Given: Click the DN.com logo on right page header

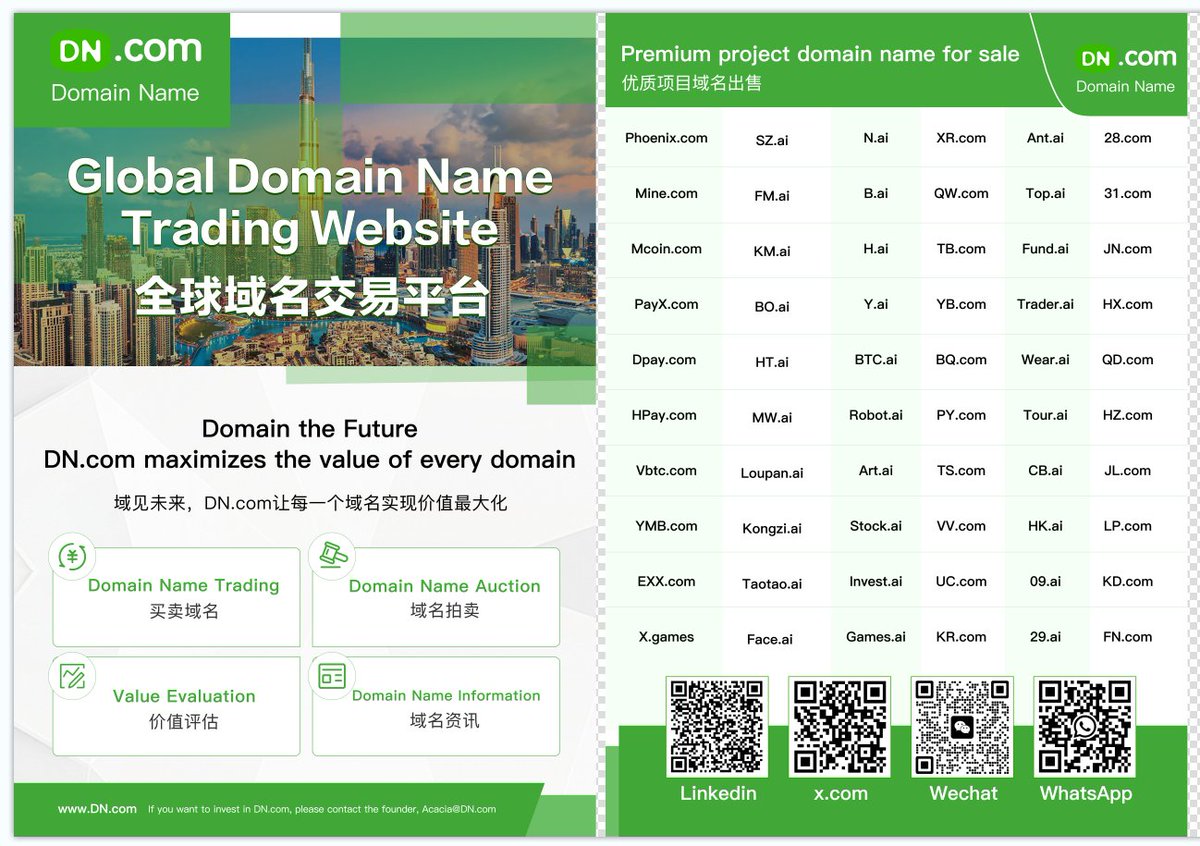Looking at the screenshot, I should tap(1126, 57).
